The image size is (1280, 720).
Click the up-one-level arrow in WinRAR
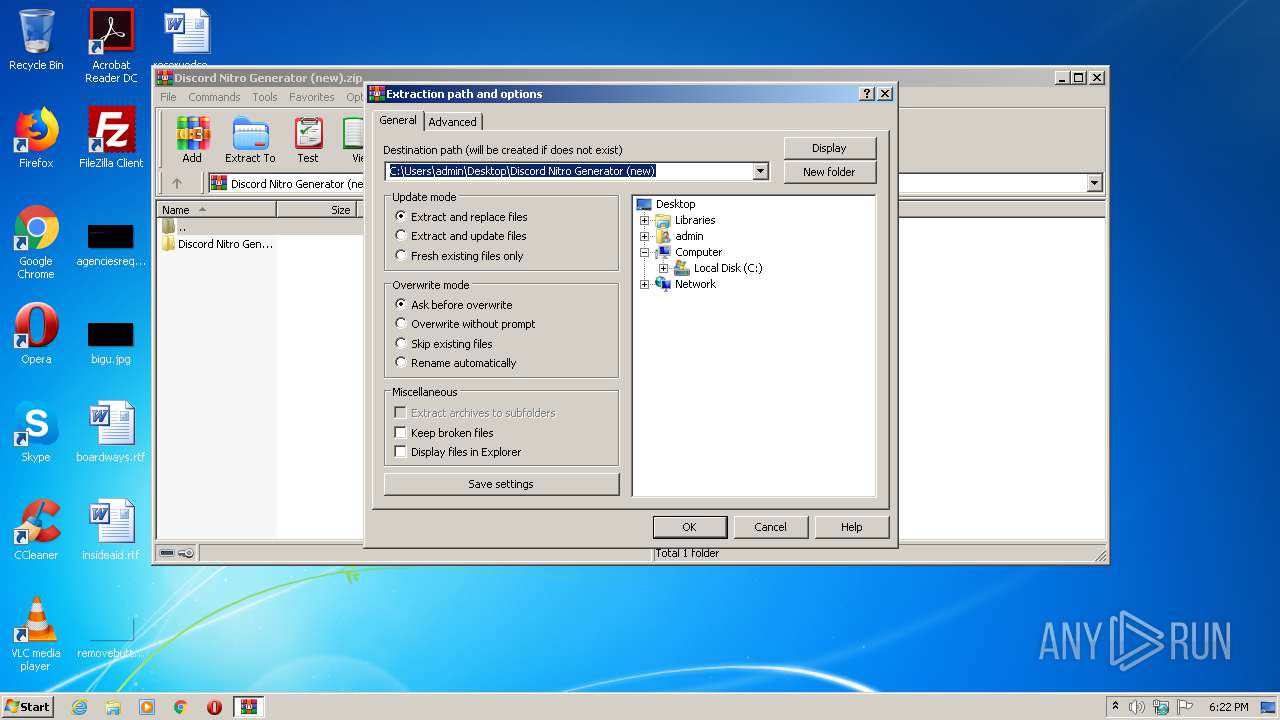tap(177, 183)
